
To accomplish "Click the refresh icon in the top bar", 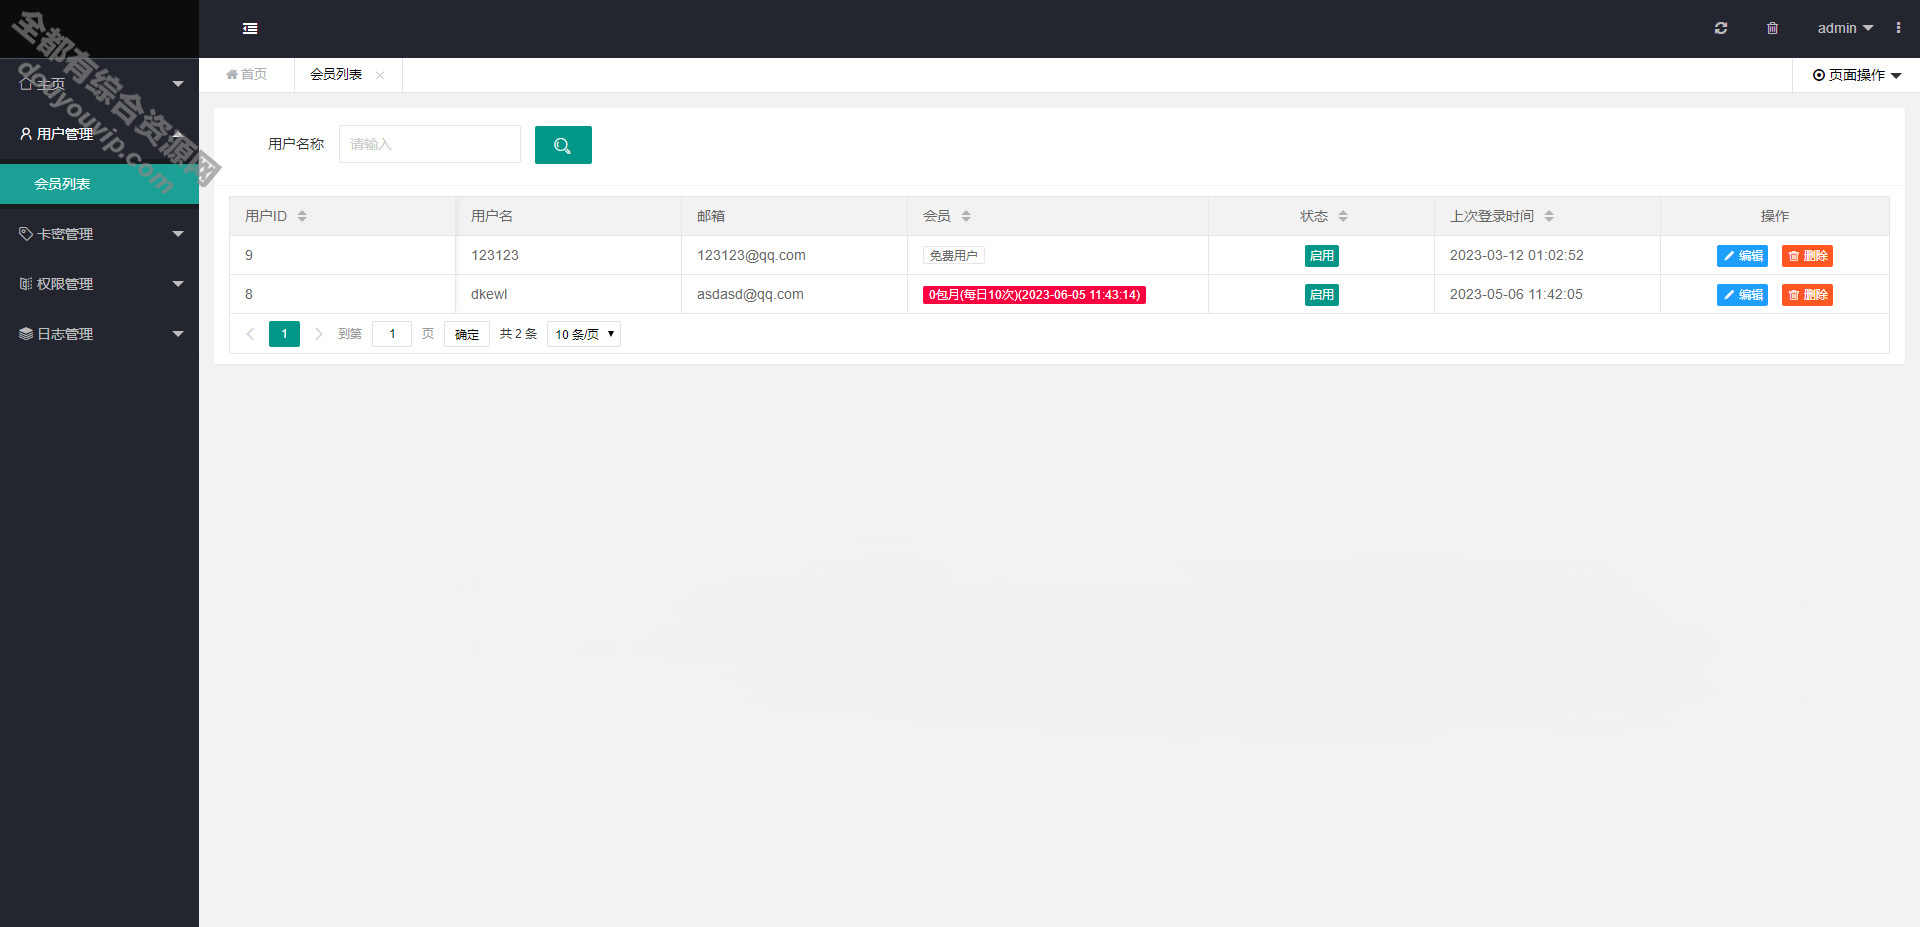I will (x=1721, y=28).
